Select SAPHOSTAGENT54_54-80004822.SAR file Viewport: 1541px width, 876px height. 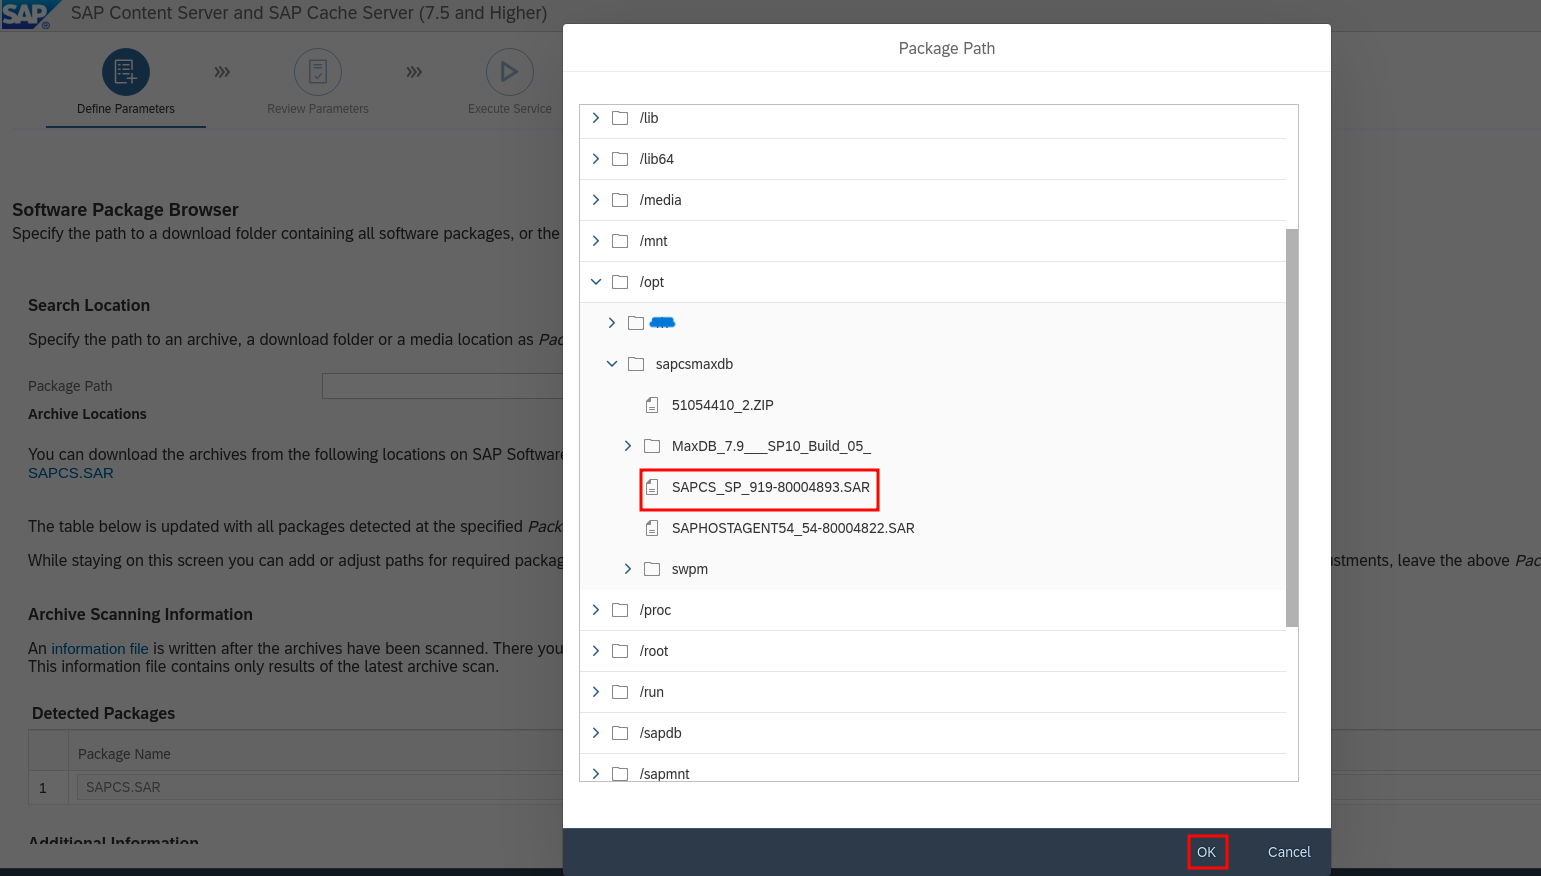tap(792, 528)
